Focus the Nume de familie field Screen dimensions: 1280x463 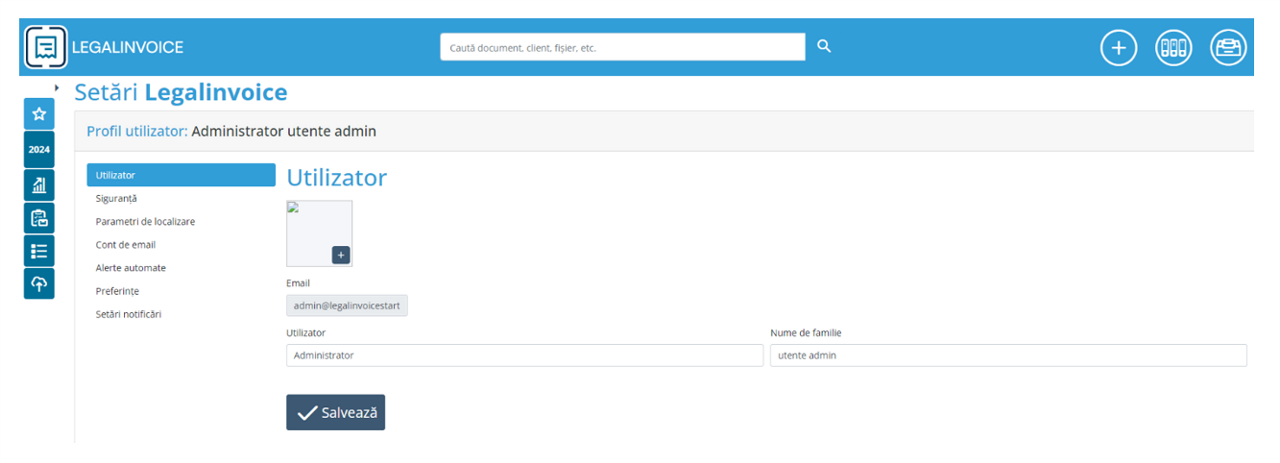pyautogui.click(x=1007, y=355)
